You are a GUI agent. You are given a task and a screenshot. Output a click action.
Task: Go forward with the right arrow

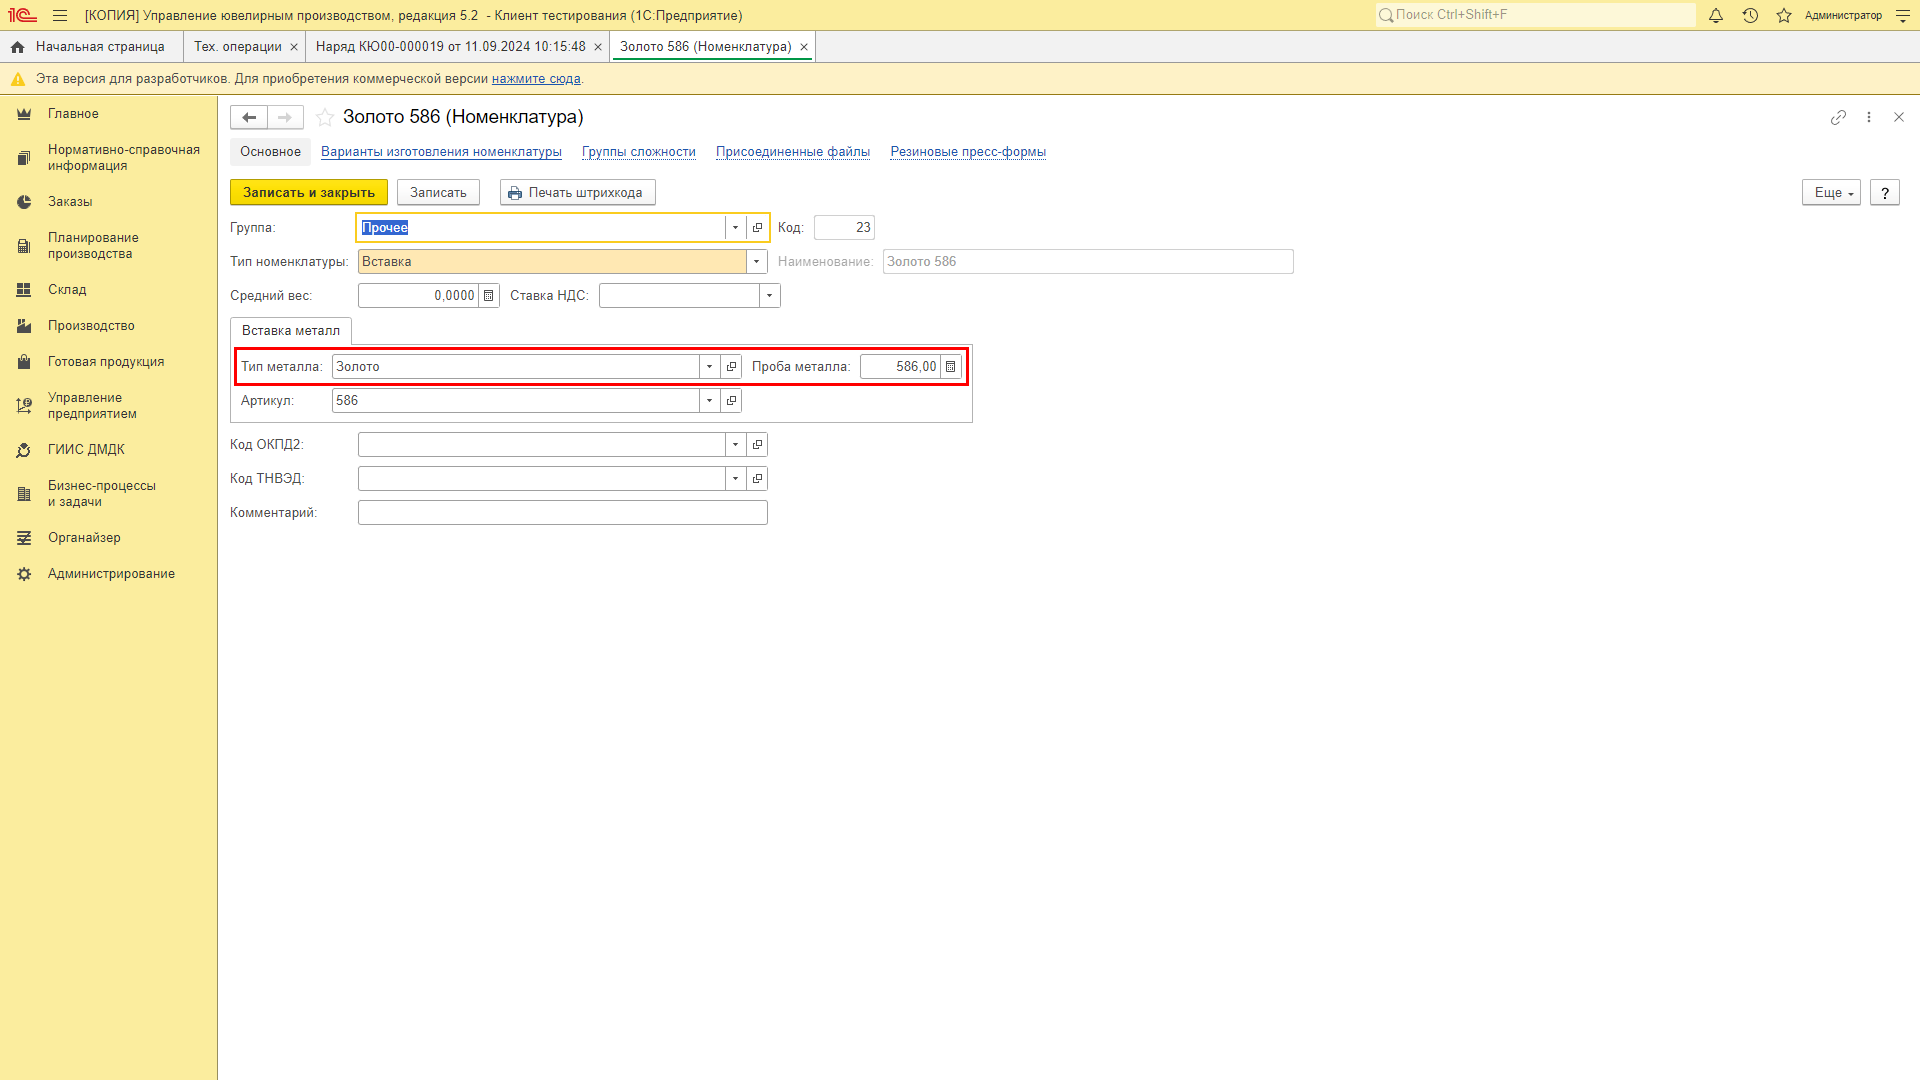(285, 117)
